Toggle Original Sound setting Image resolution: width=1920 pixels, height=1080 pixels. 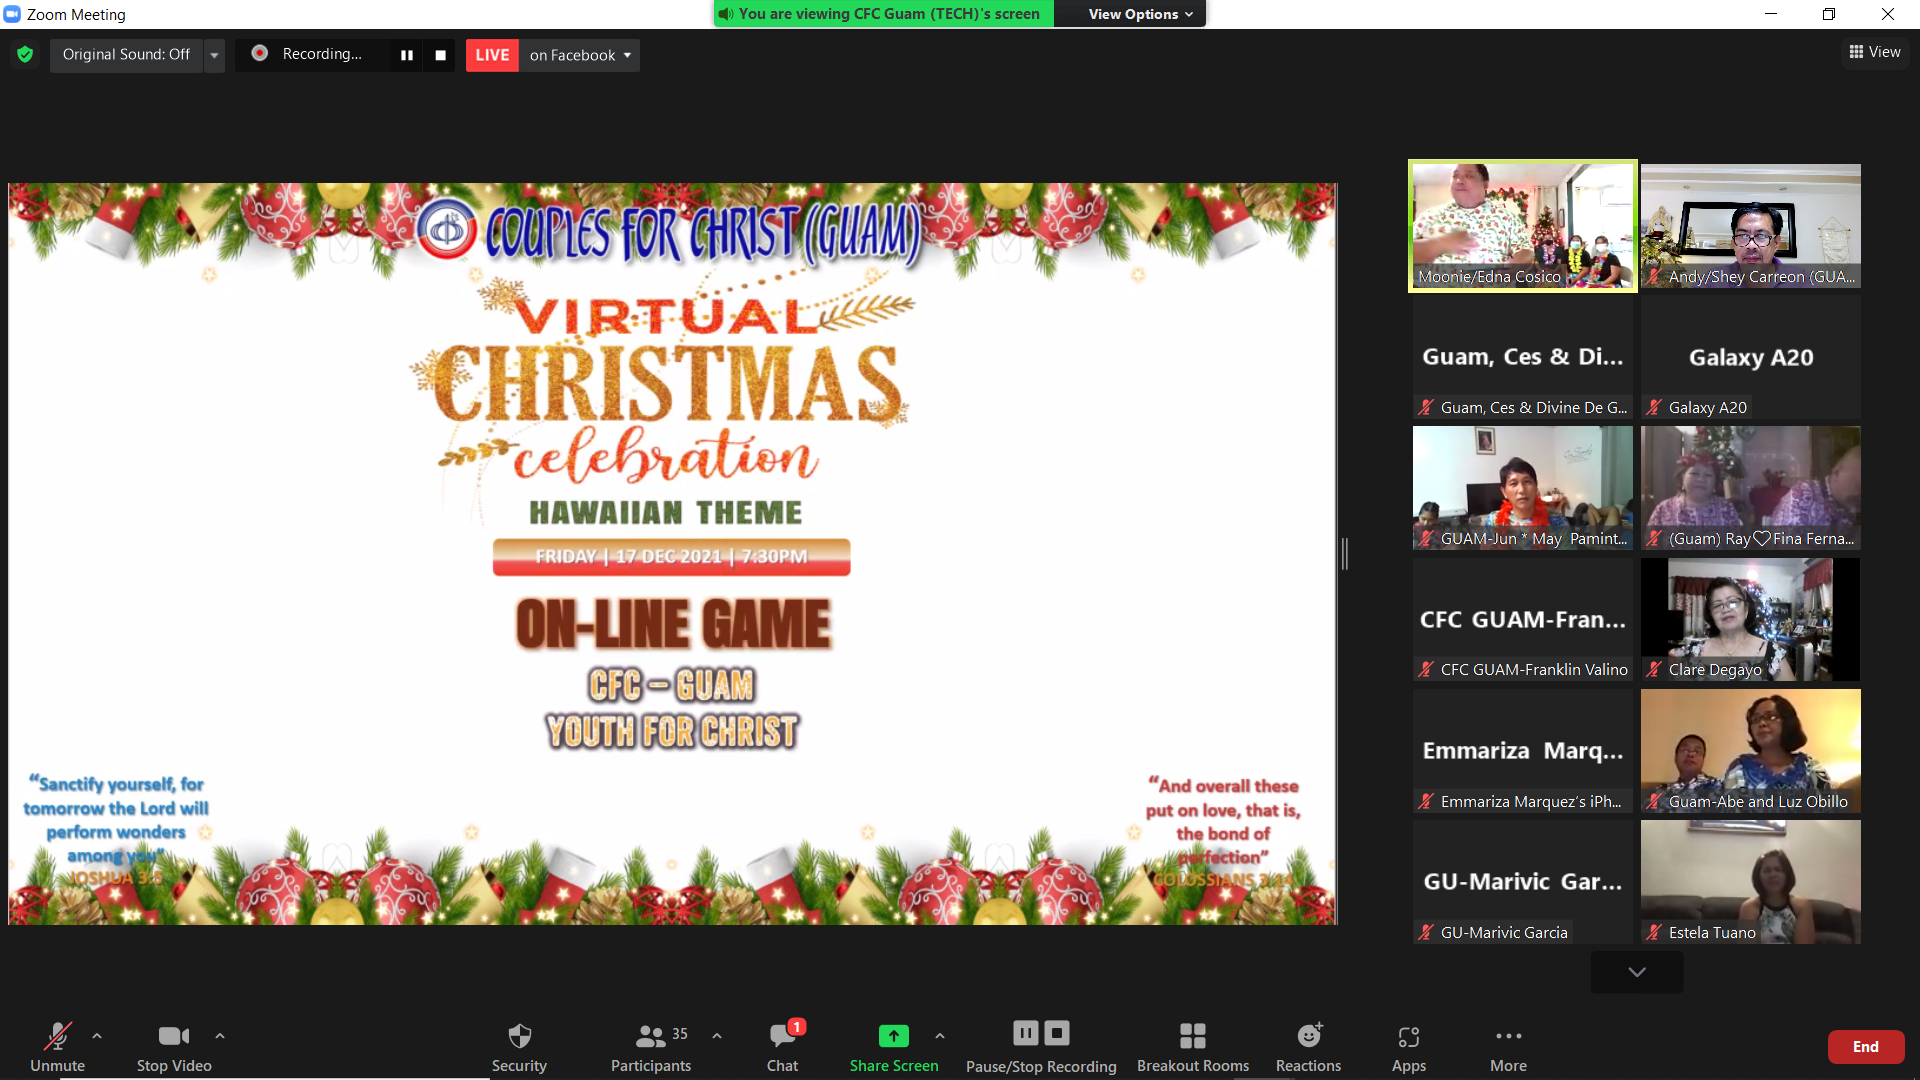point(126,54)
